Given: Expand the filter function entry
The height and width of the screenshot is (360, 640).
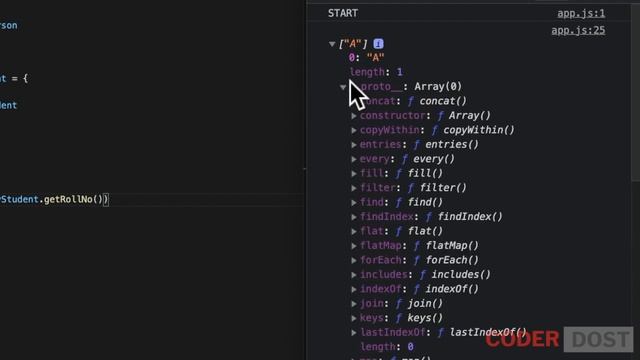Looking at the screenshot, I should (354, 188).
